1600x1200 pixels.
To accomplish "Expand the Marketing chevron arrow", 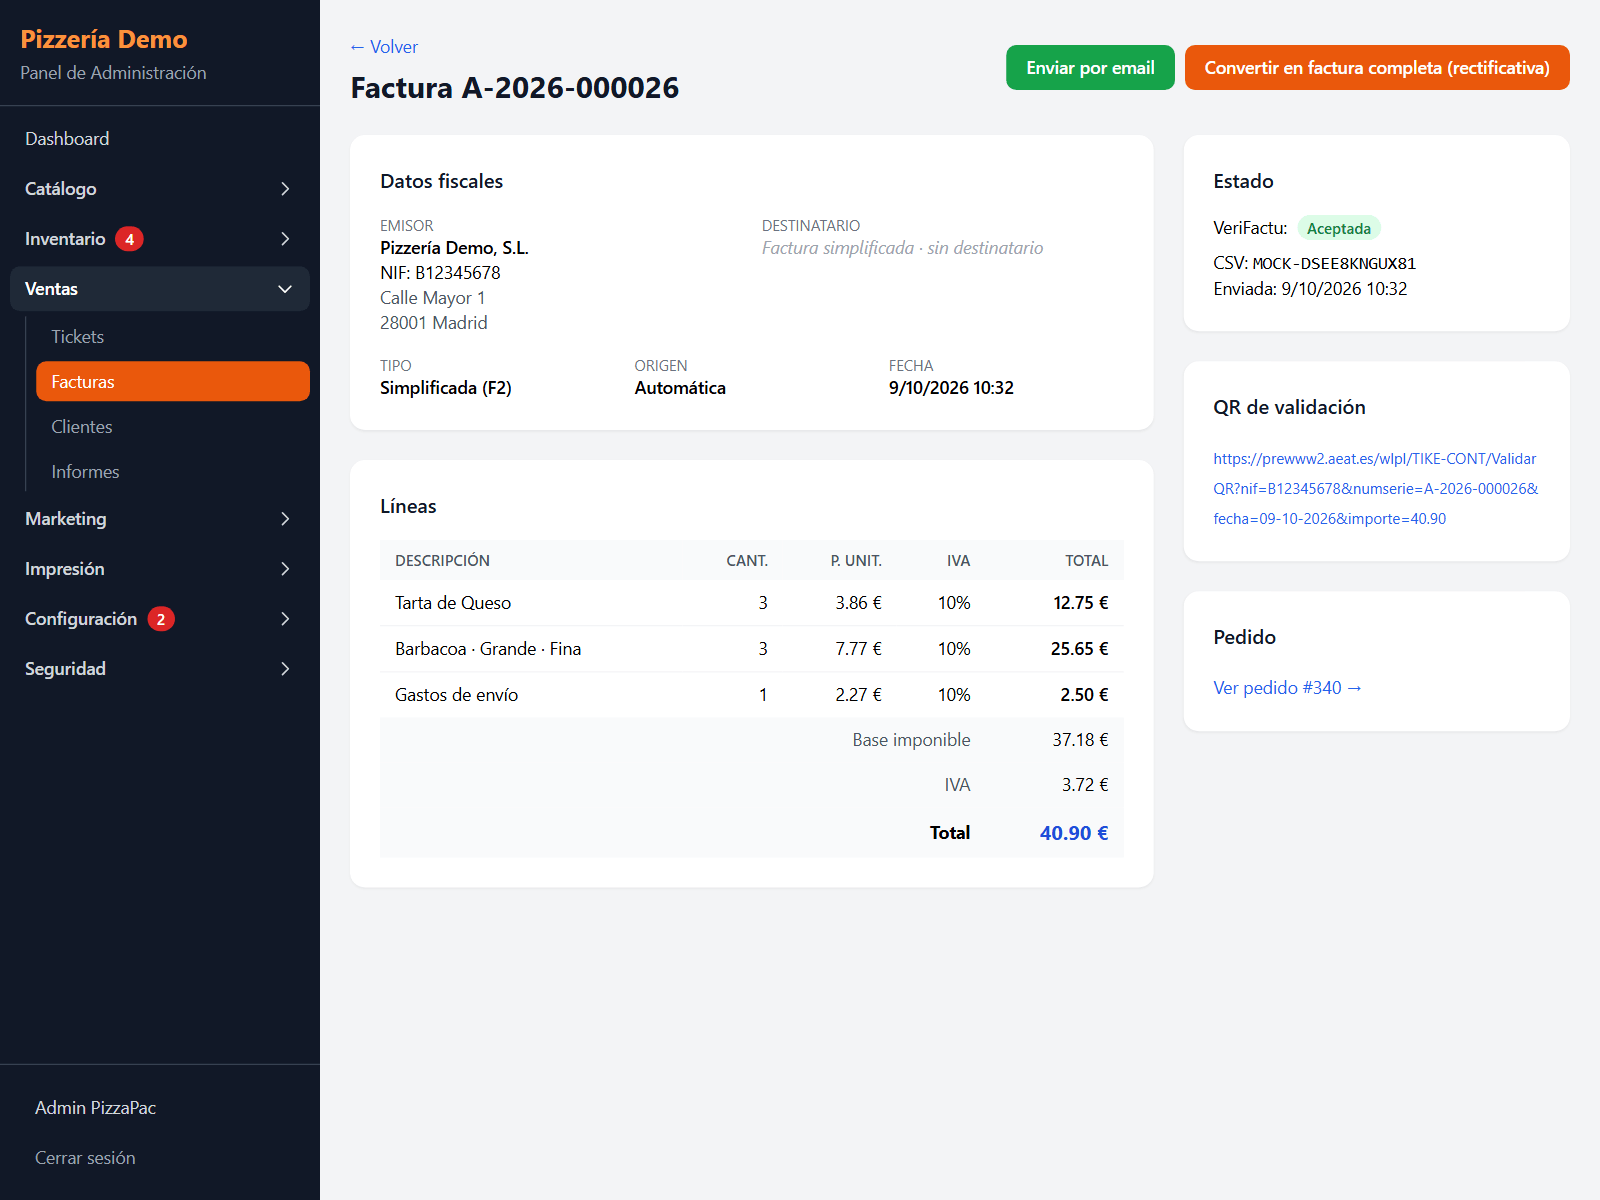I will coord(285,519).
